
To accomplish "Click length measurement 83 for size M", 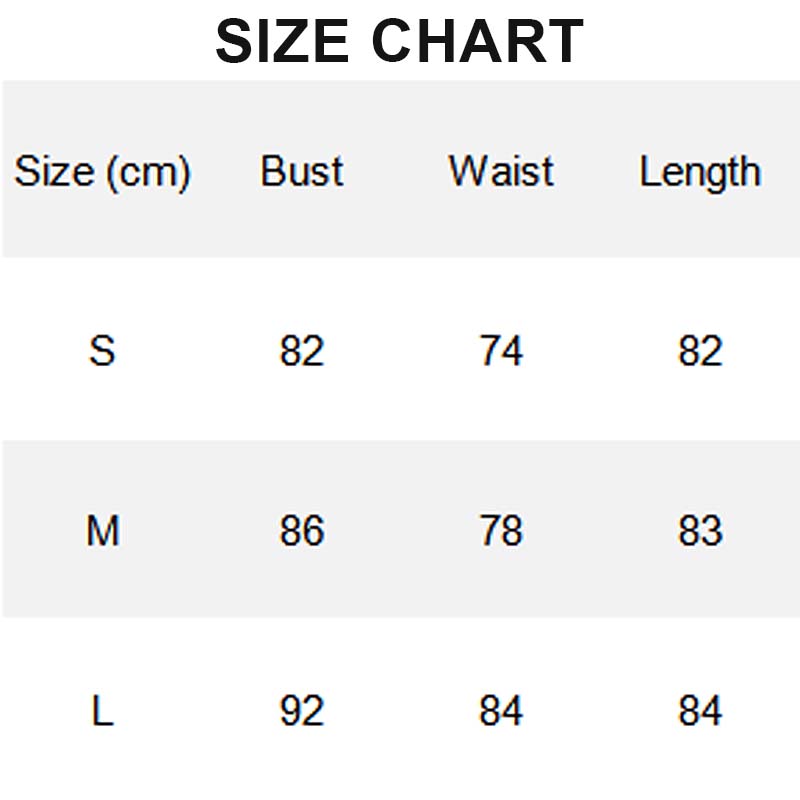I will tap(700, 530).
